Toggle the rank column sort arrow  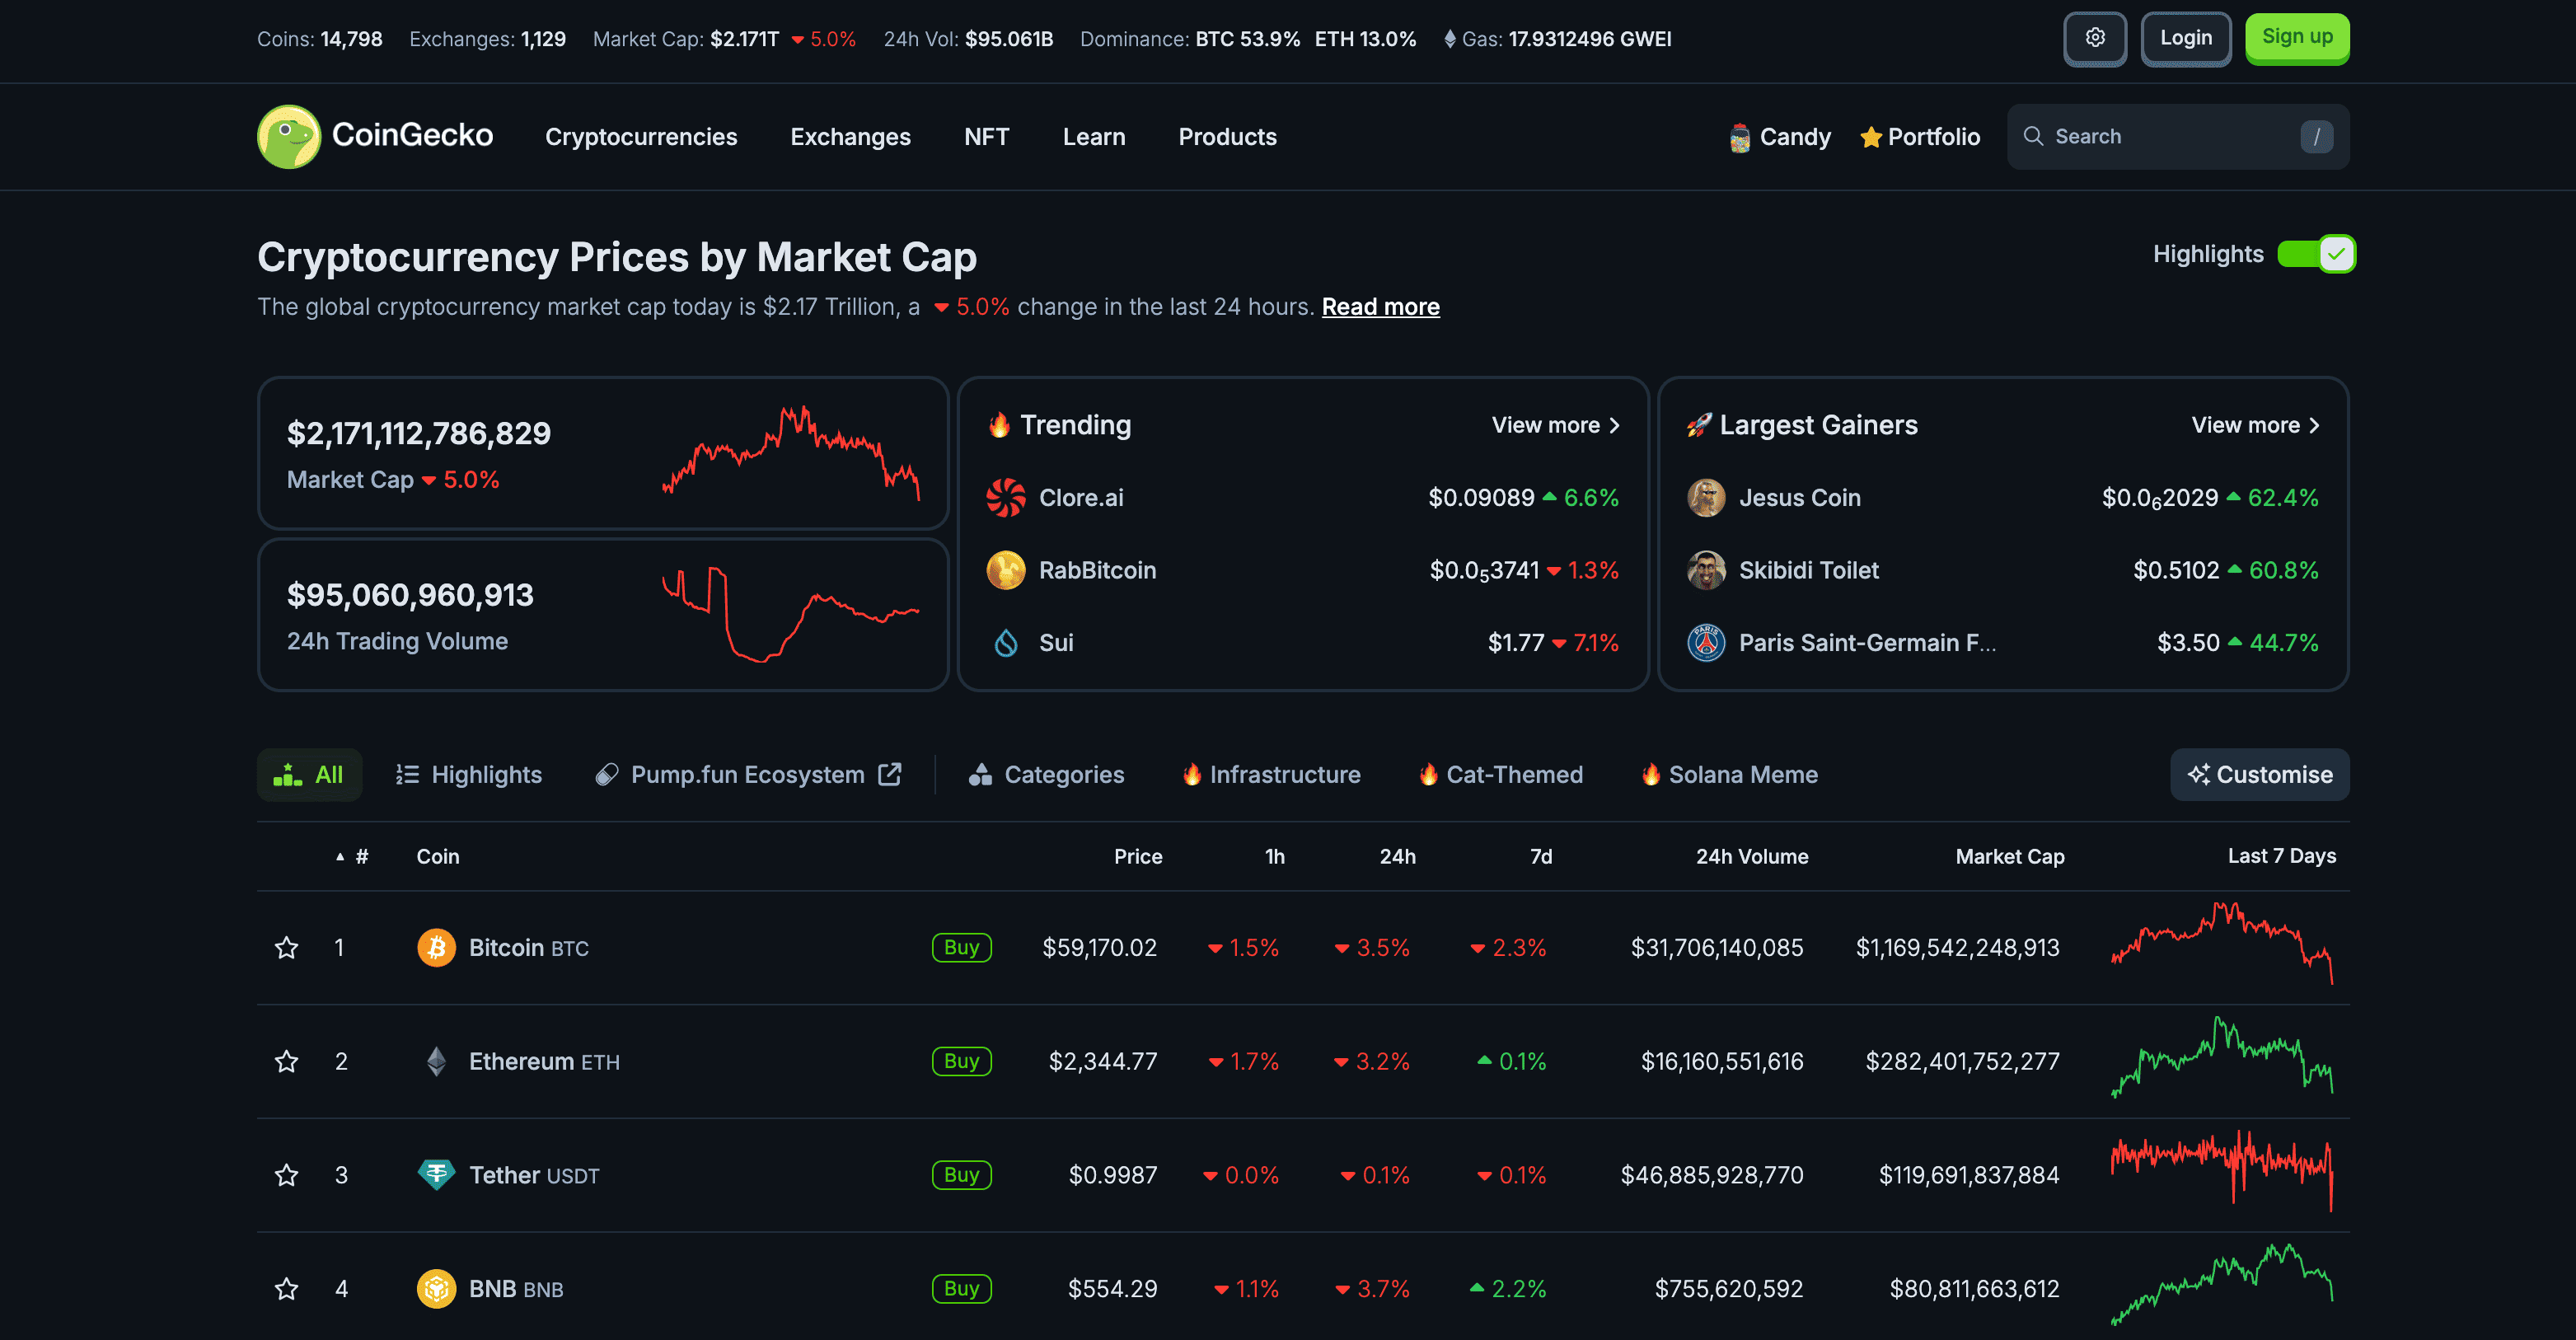[340, 856]
